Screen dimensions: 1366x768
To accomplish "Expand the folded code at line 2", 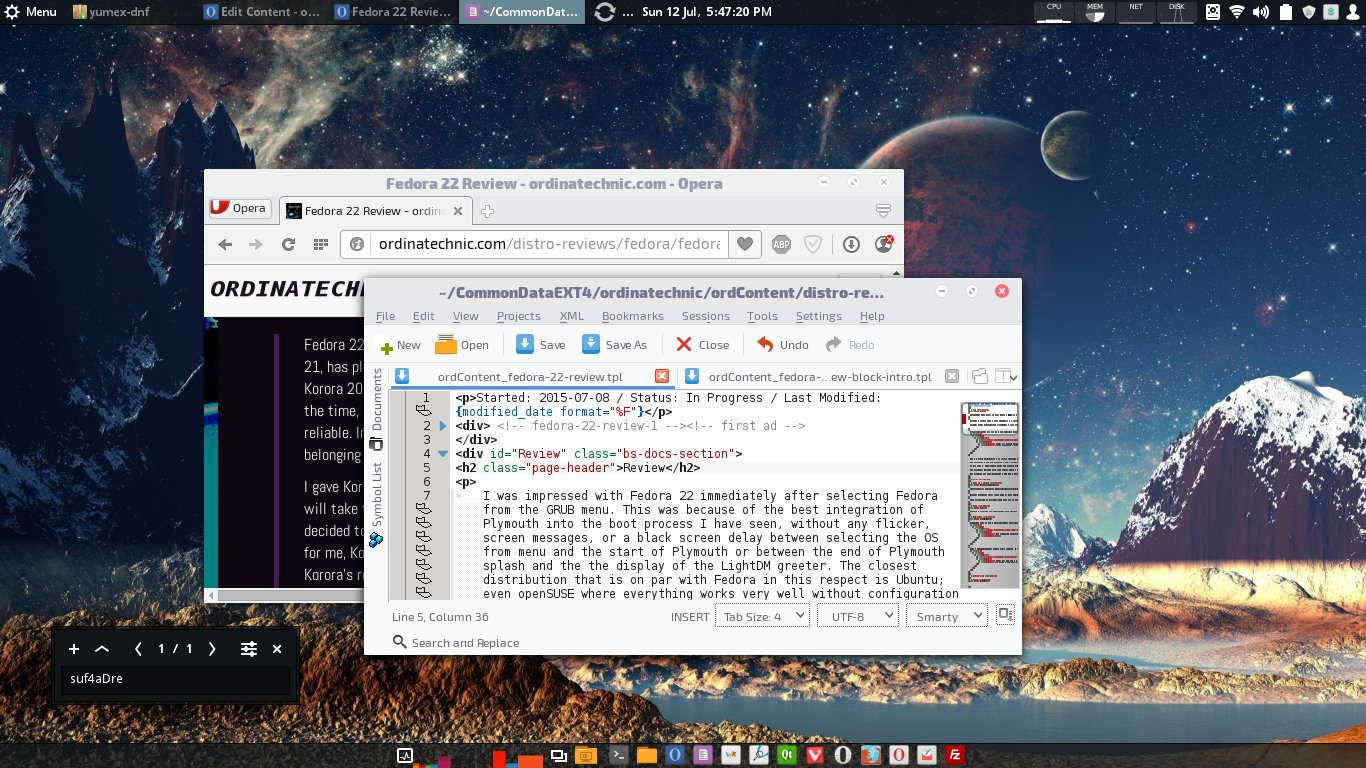I will coord(443,426).
